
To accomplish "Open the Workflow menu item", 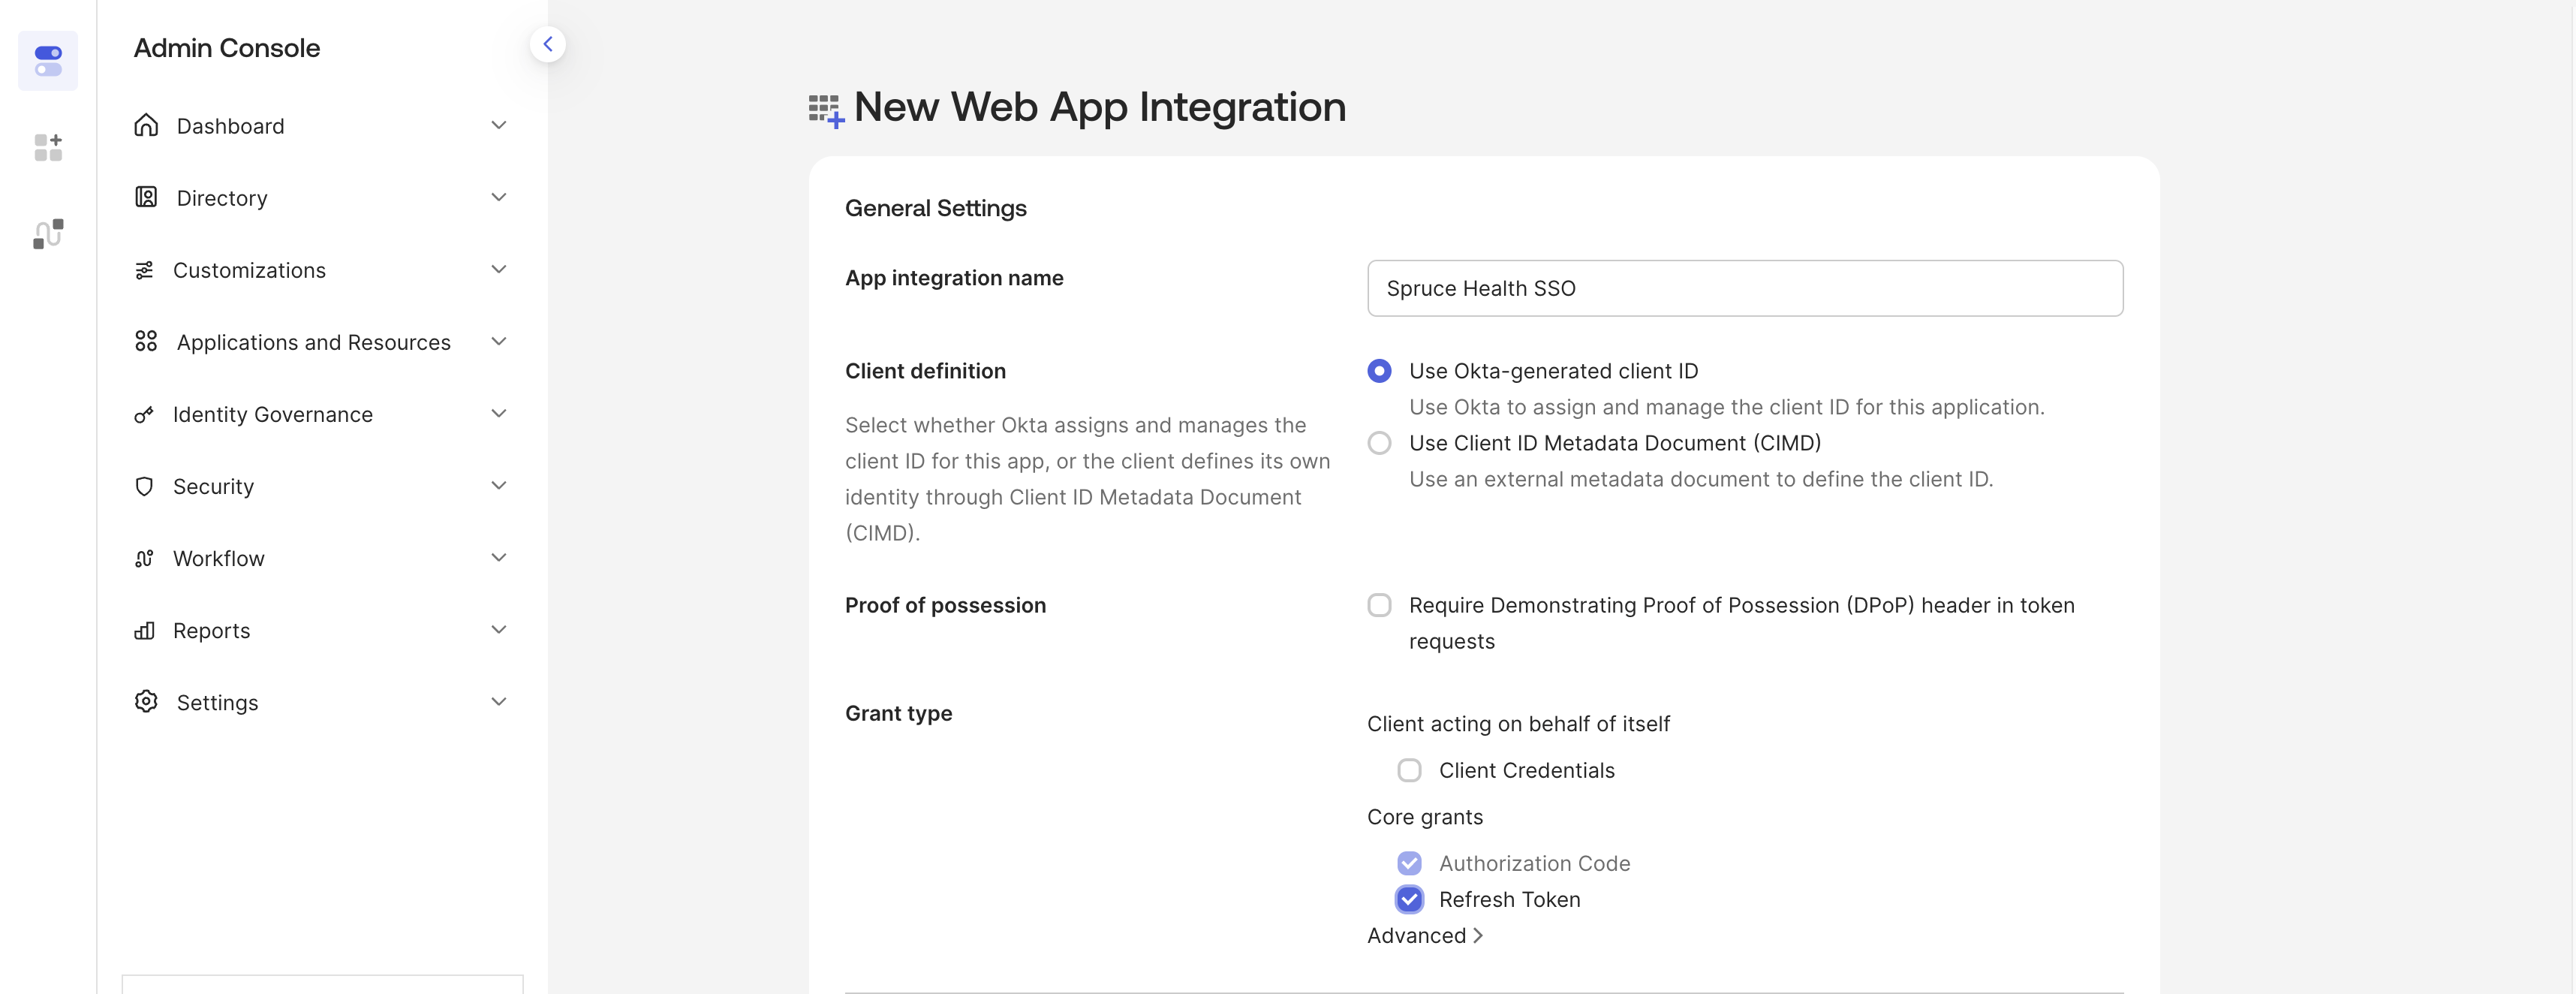I will [322, 558].
